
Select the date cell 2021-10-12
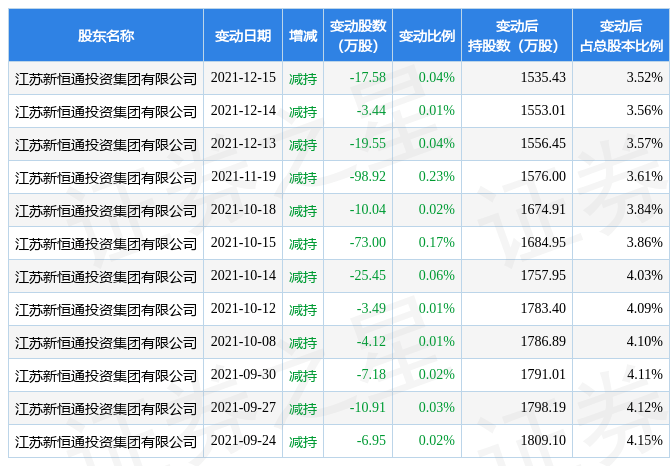point(243,308)
